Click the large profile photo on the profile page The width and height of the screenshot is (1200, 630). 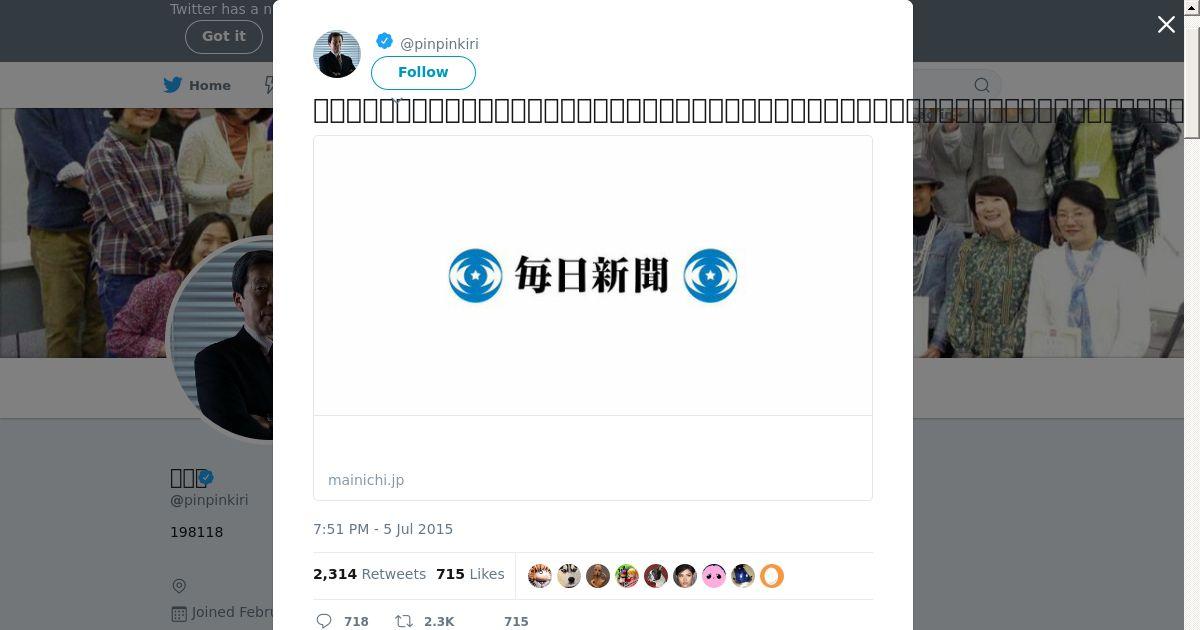click(222, 338)
